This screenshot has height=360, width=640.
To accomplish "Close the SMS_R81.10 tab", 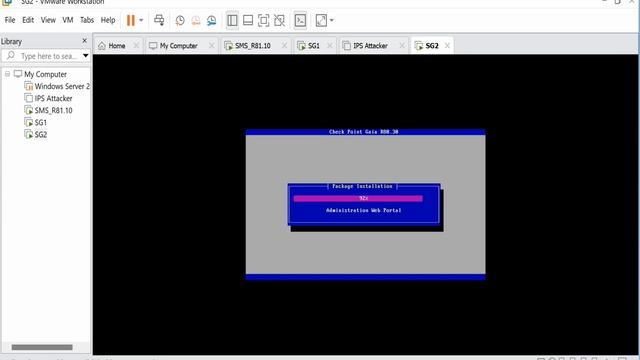I will pos(284,46).
